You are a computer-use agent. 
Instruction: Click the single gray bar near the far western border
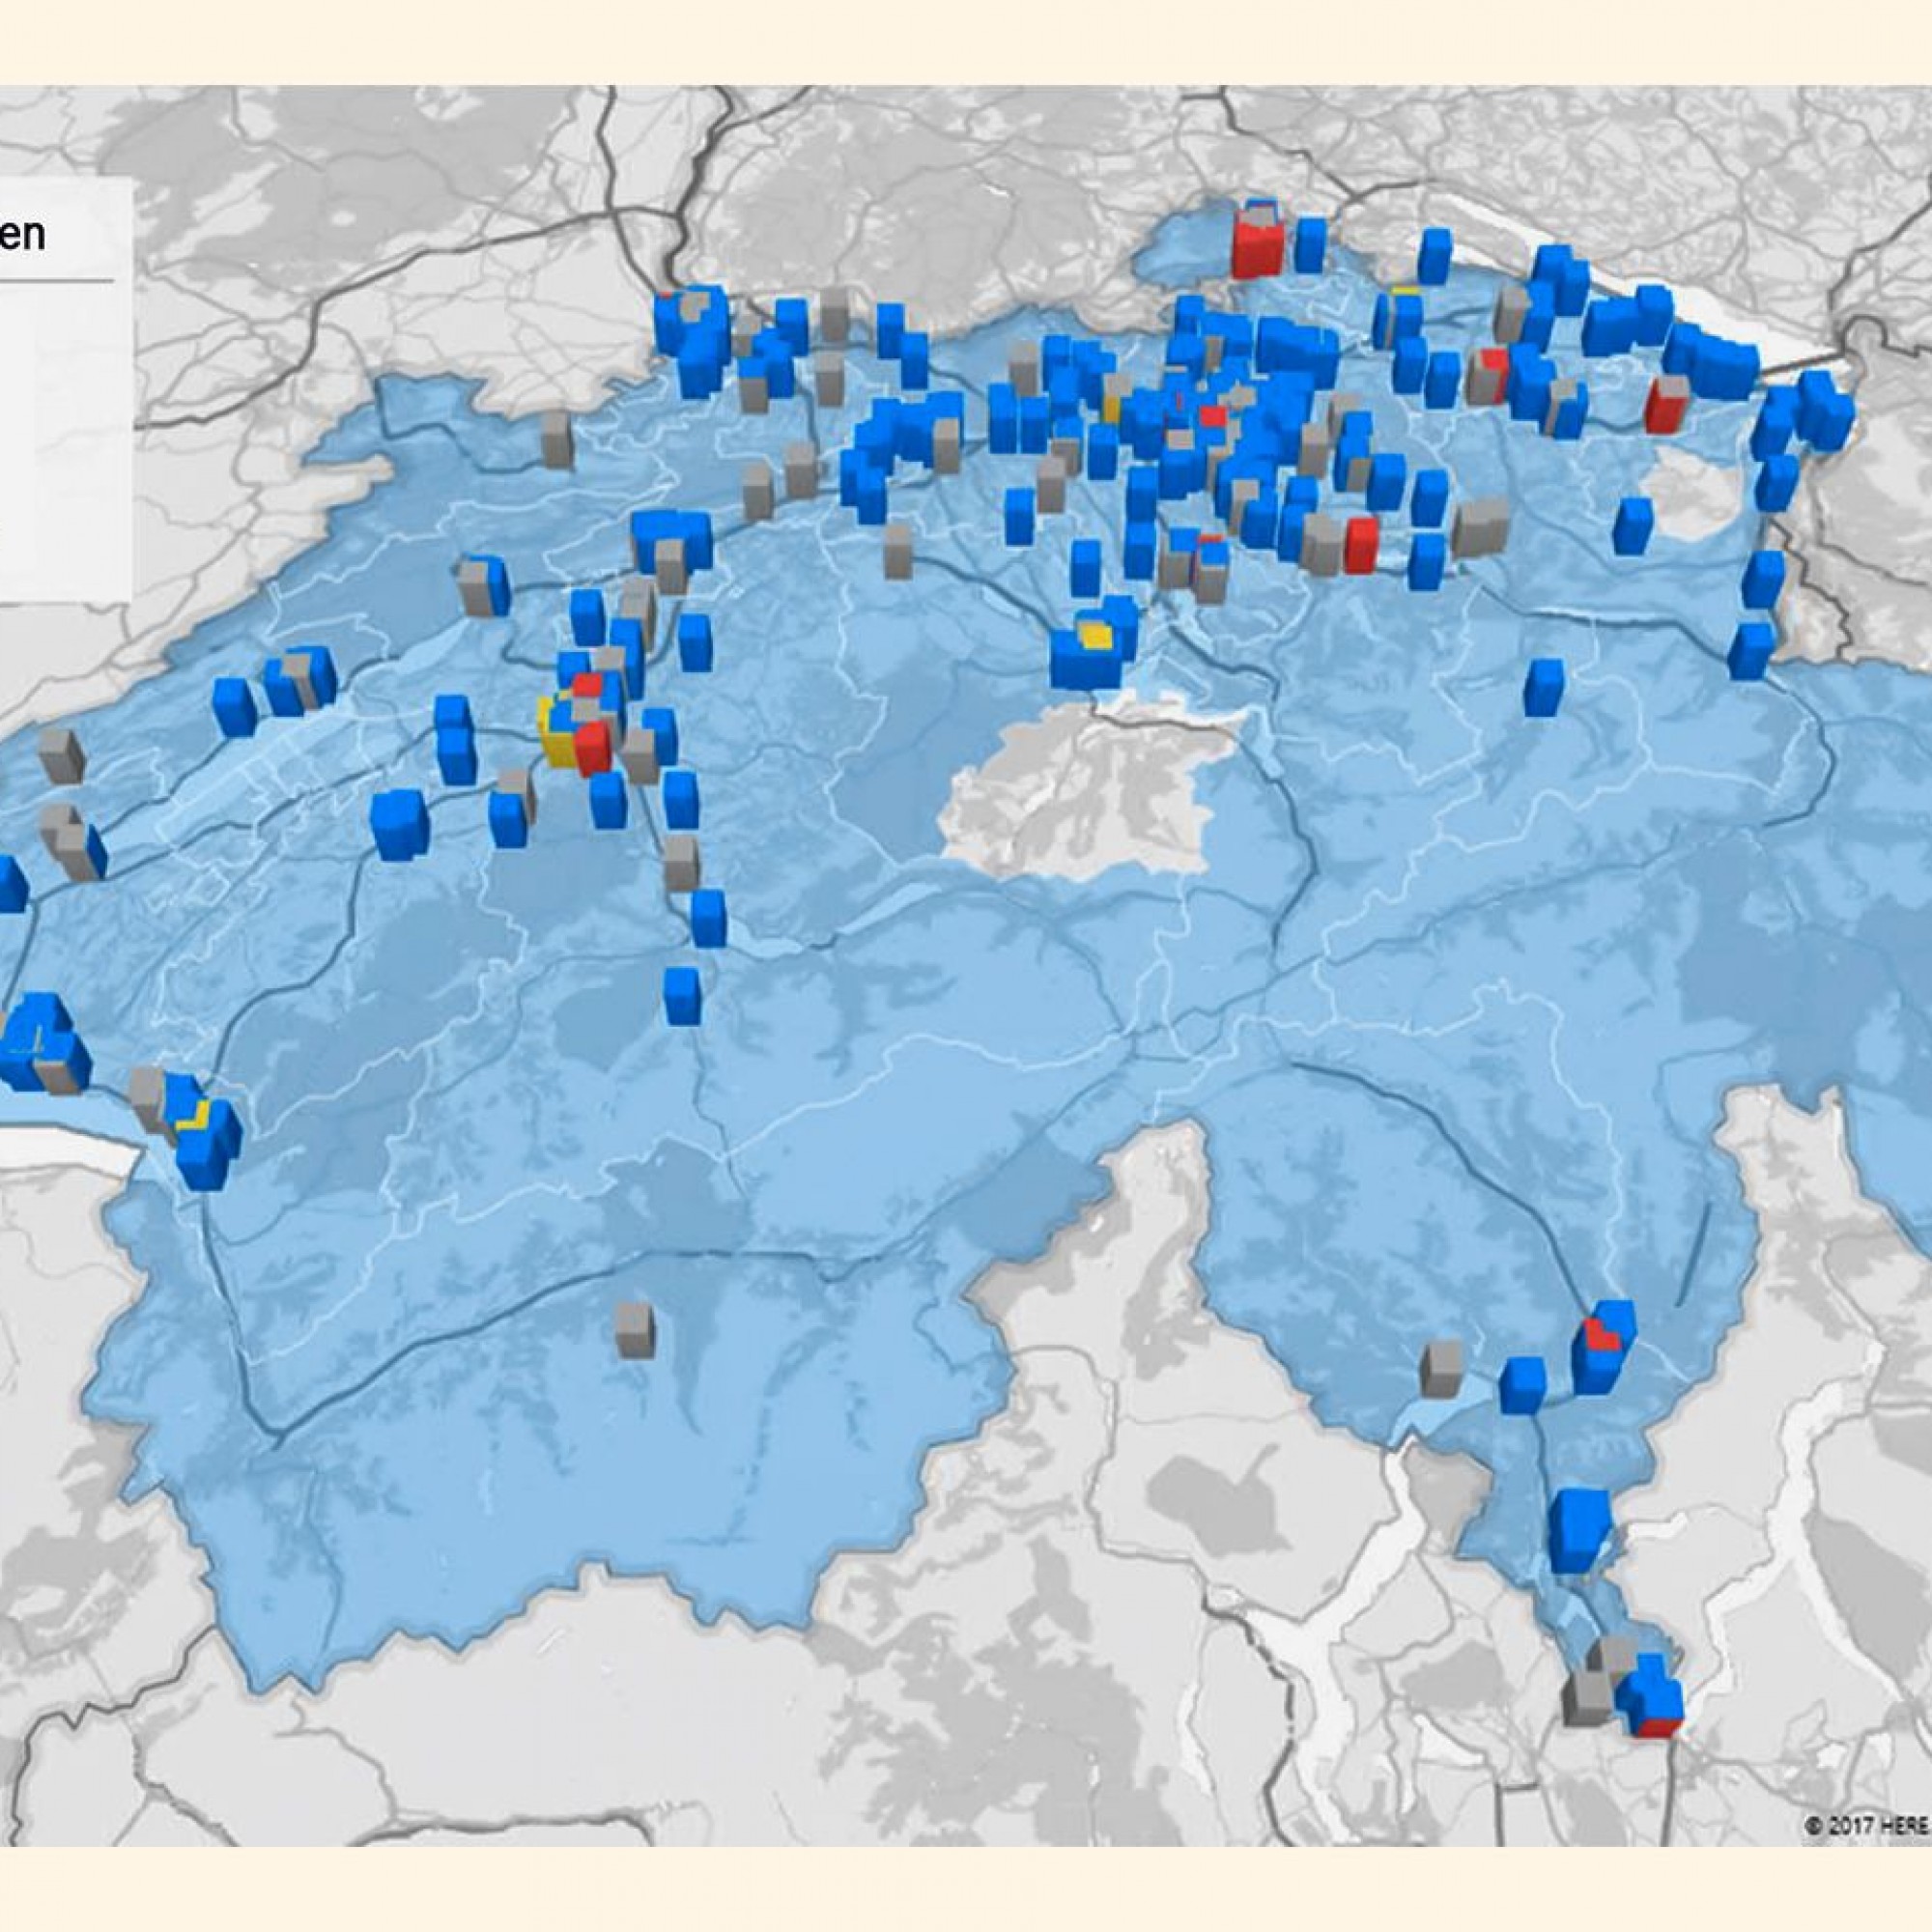62,755
